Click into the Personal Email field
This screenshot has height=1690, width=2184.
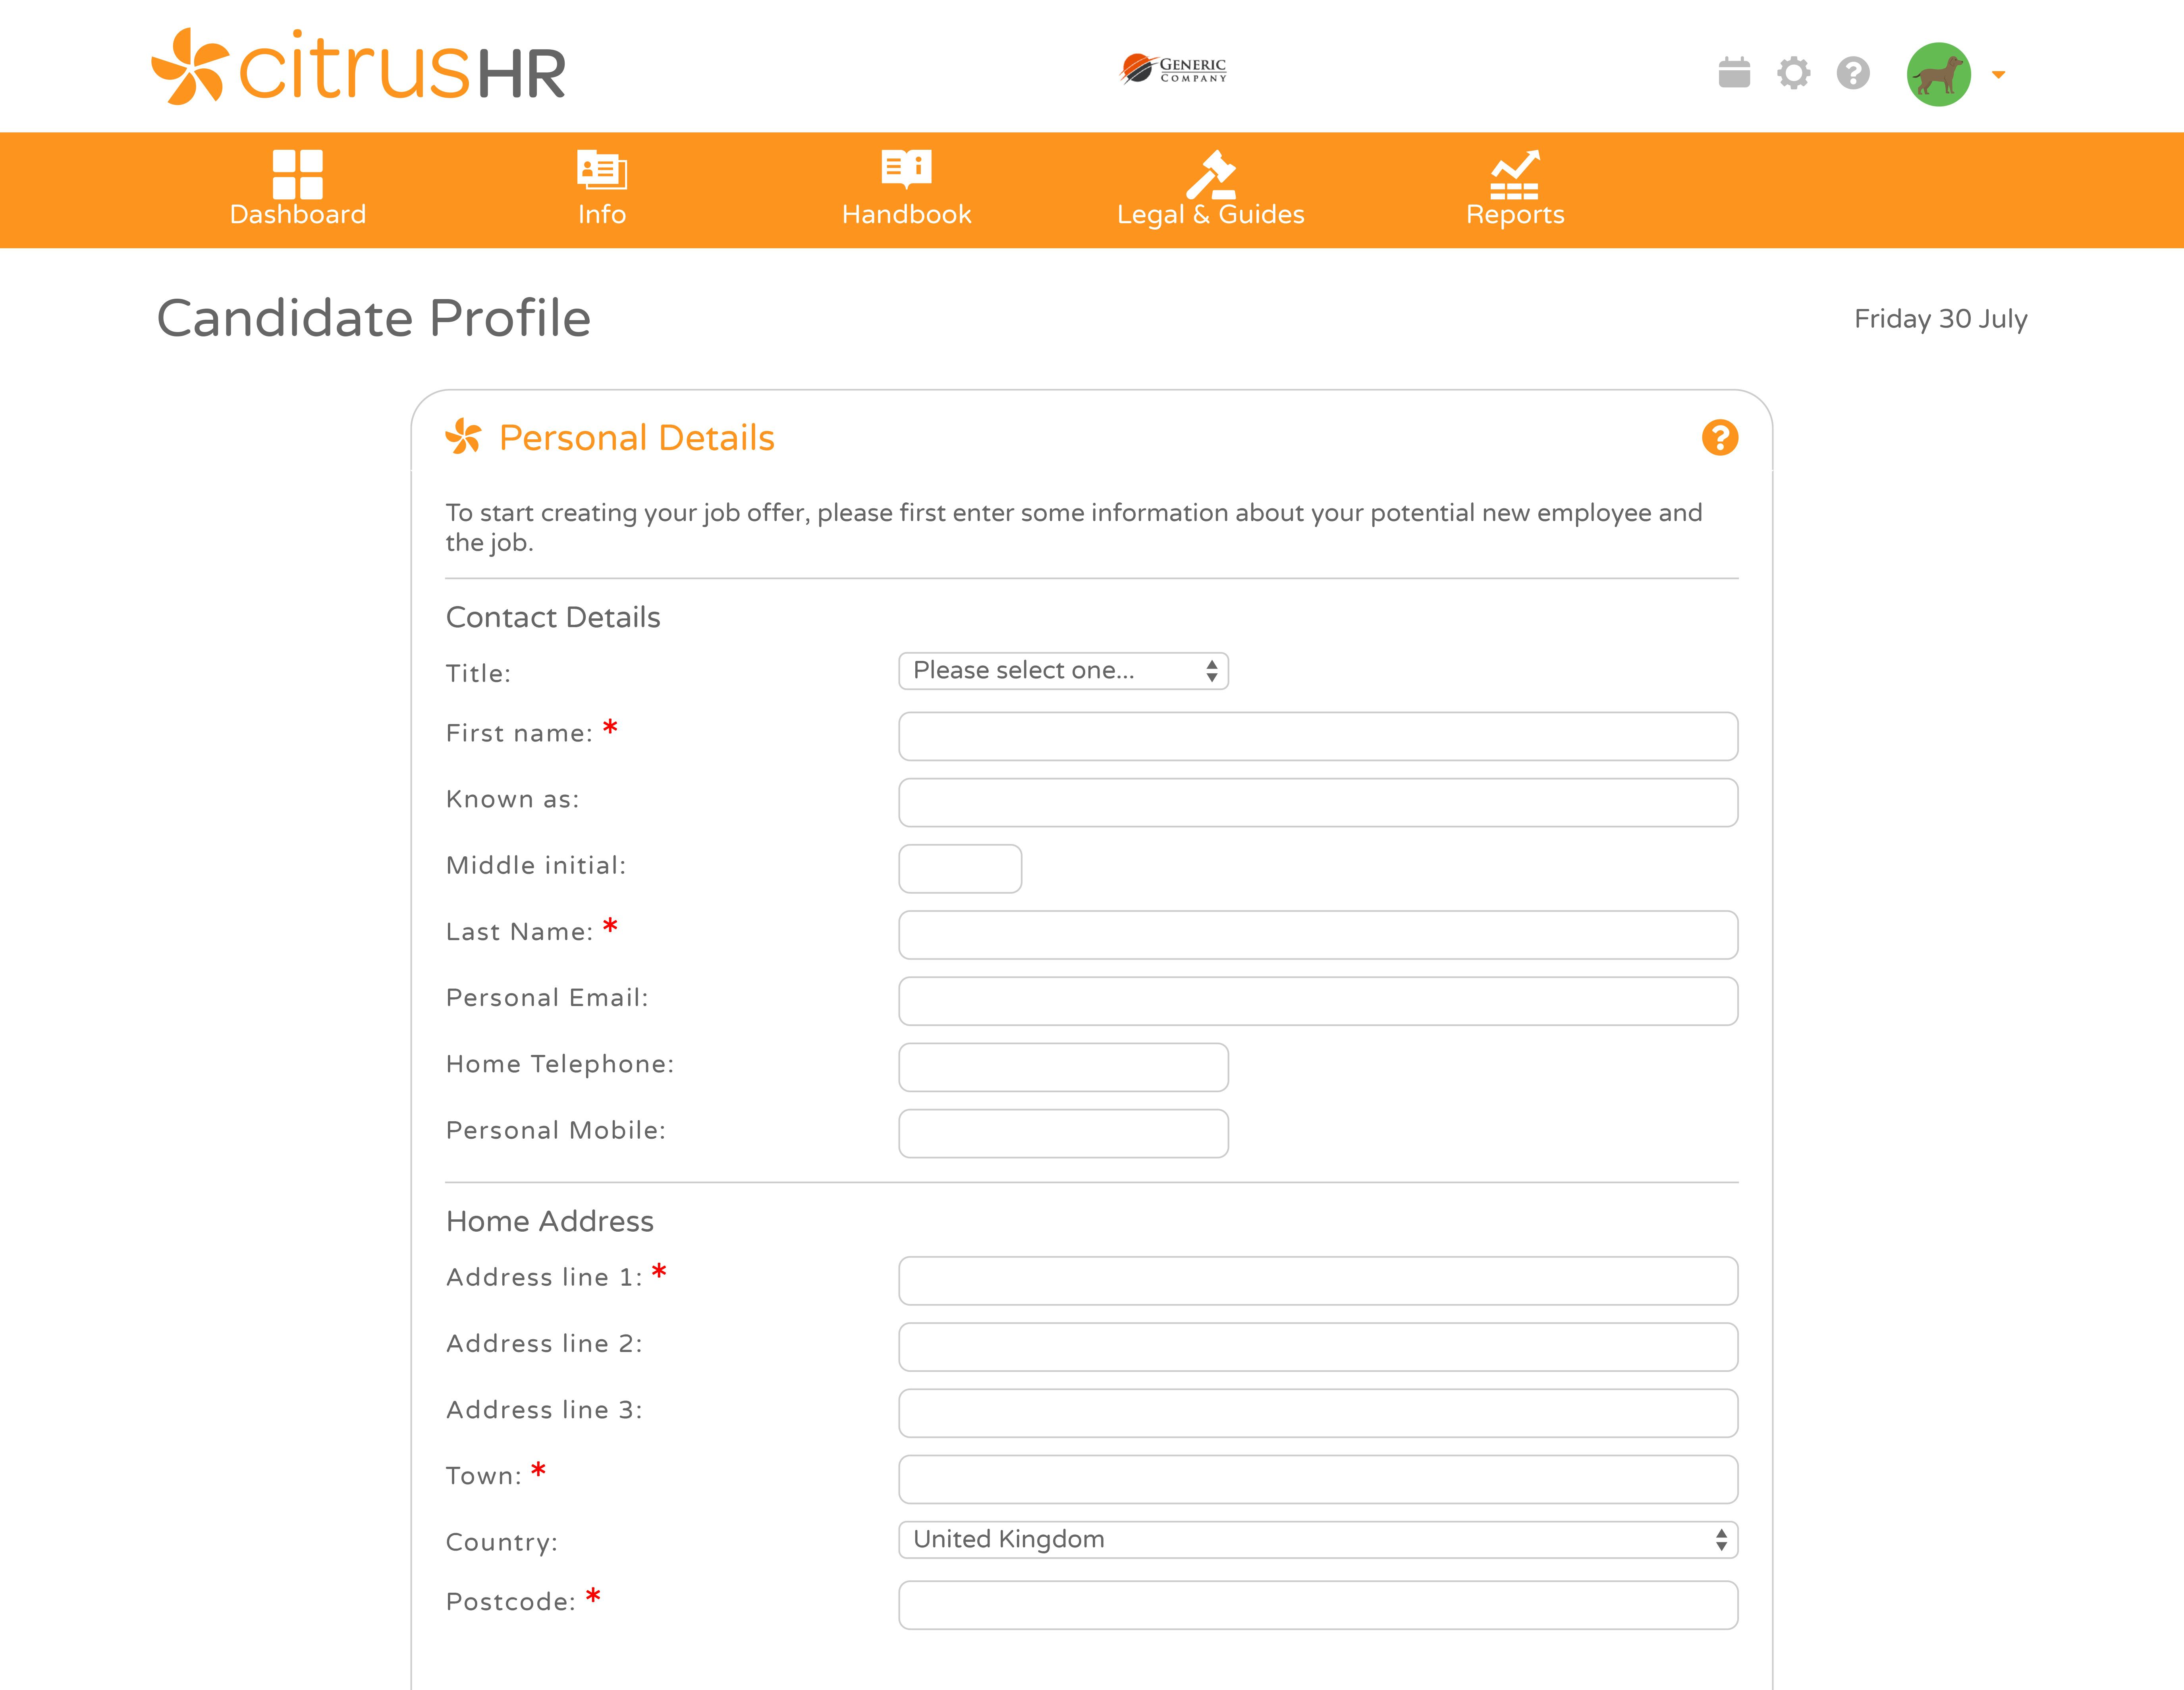(x=1318, y=1001)
